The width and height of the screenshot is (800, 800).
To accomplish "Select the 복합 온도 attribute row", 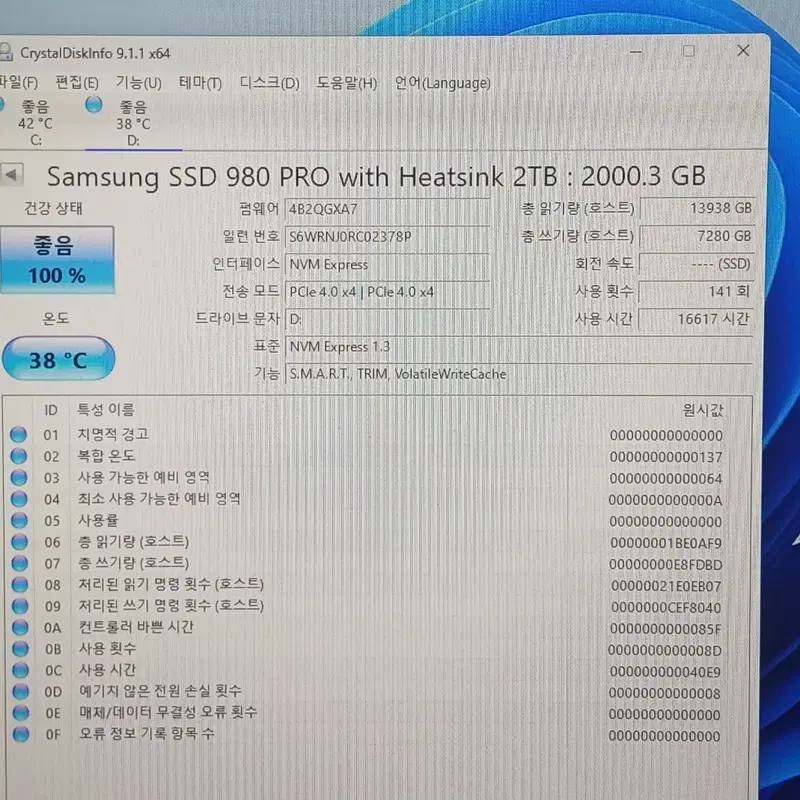I will (x=378, y=456).
